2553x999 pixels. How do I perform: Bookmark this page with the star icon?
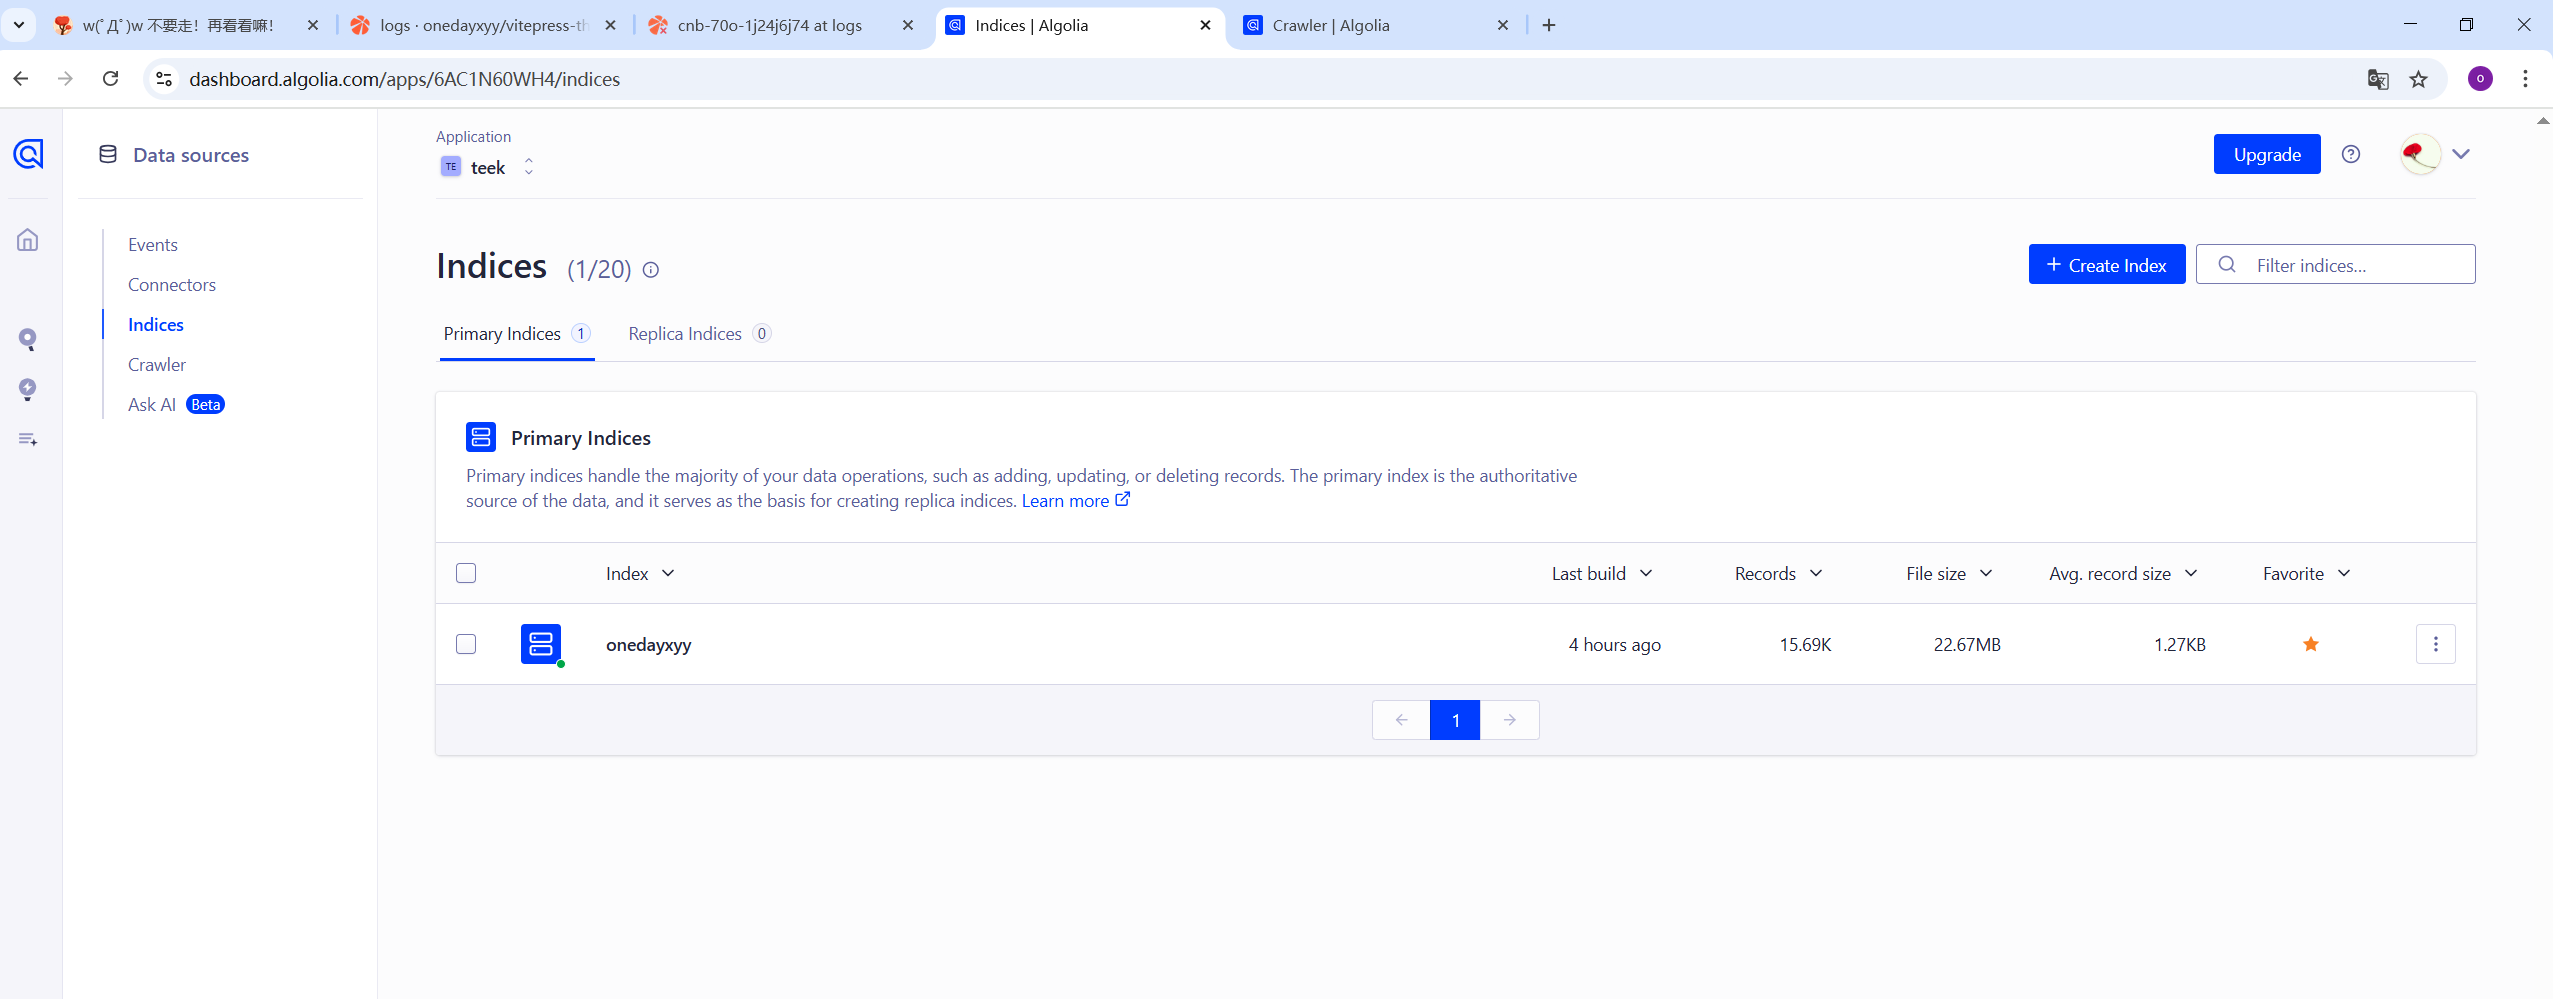tap(2419, 79)
